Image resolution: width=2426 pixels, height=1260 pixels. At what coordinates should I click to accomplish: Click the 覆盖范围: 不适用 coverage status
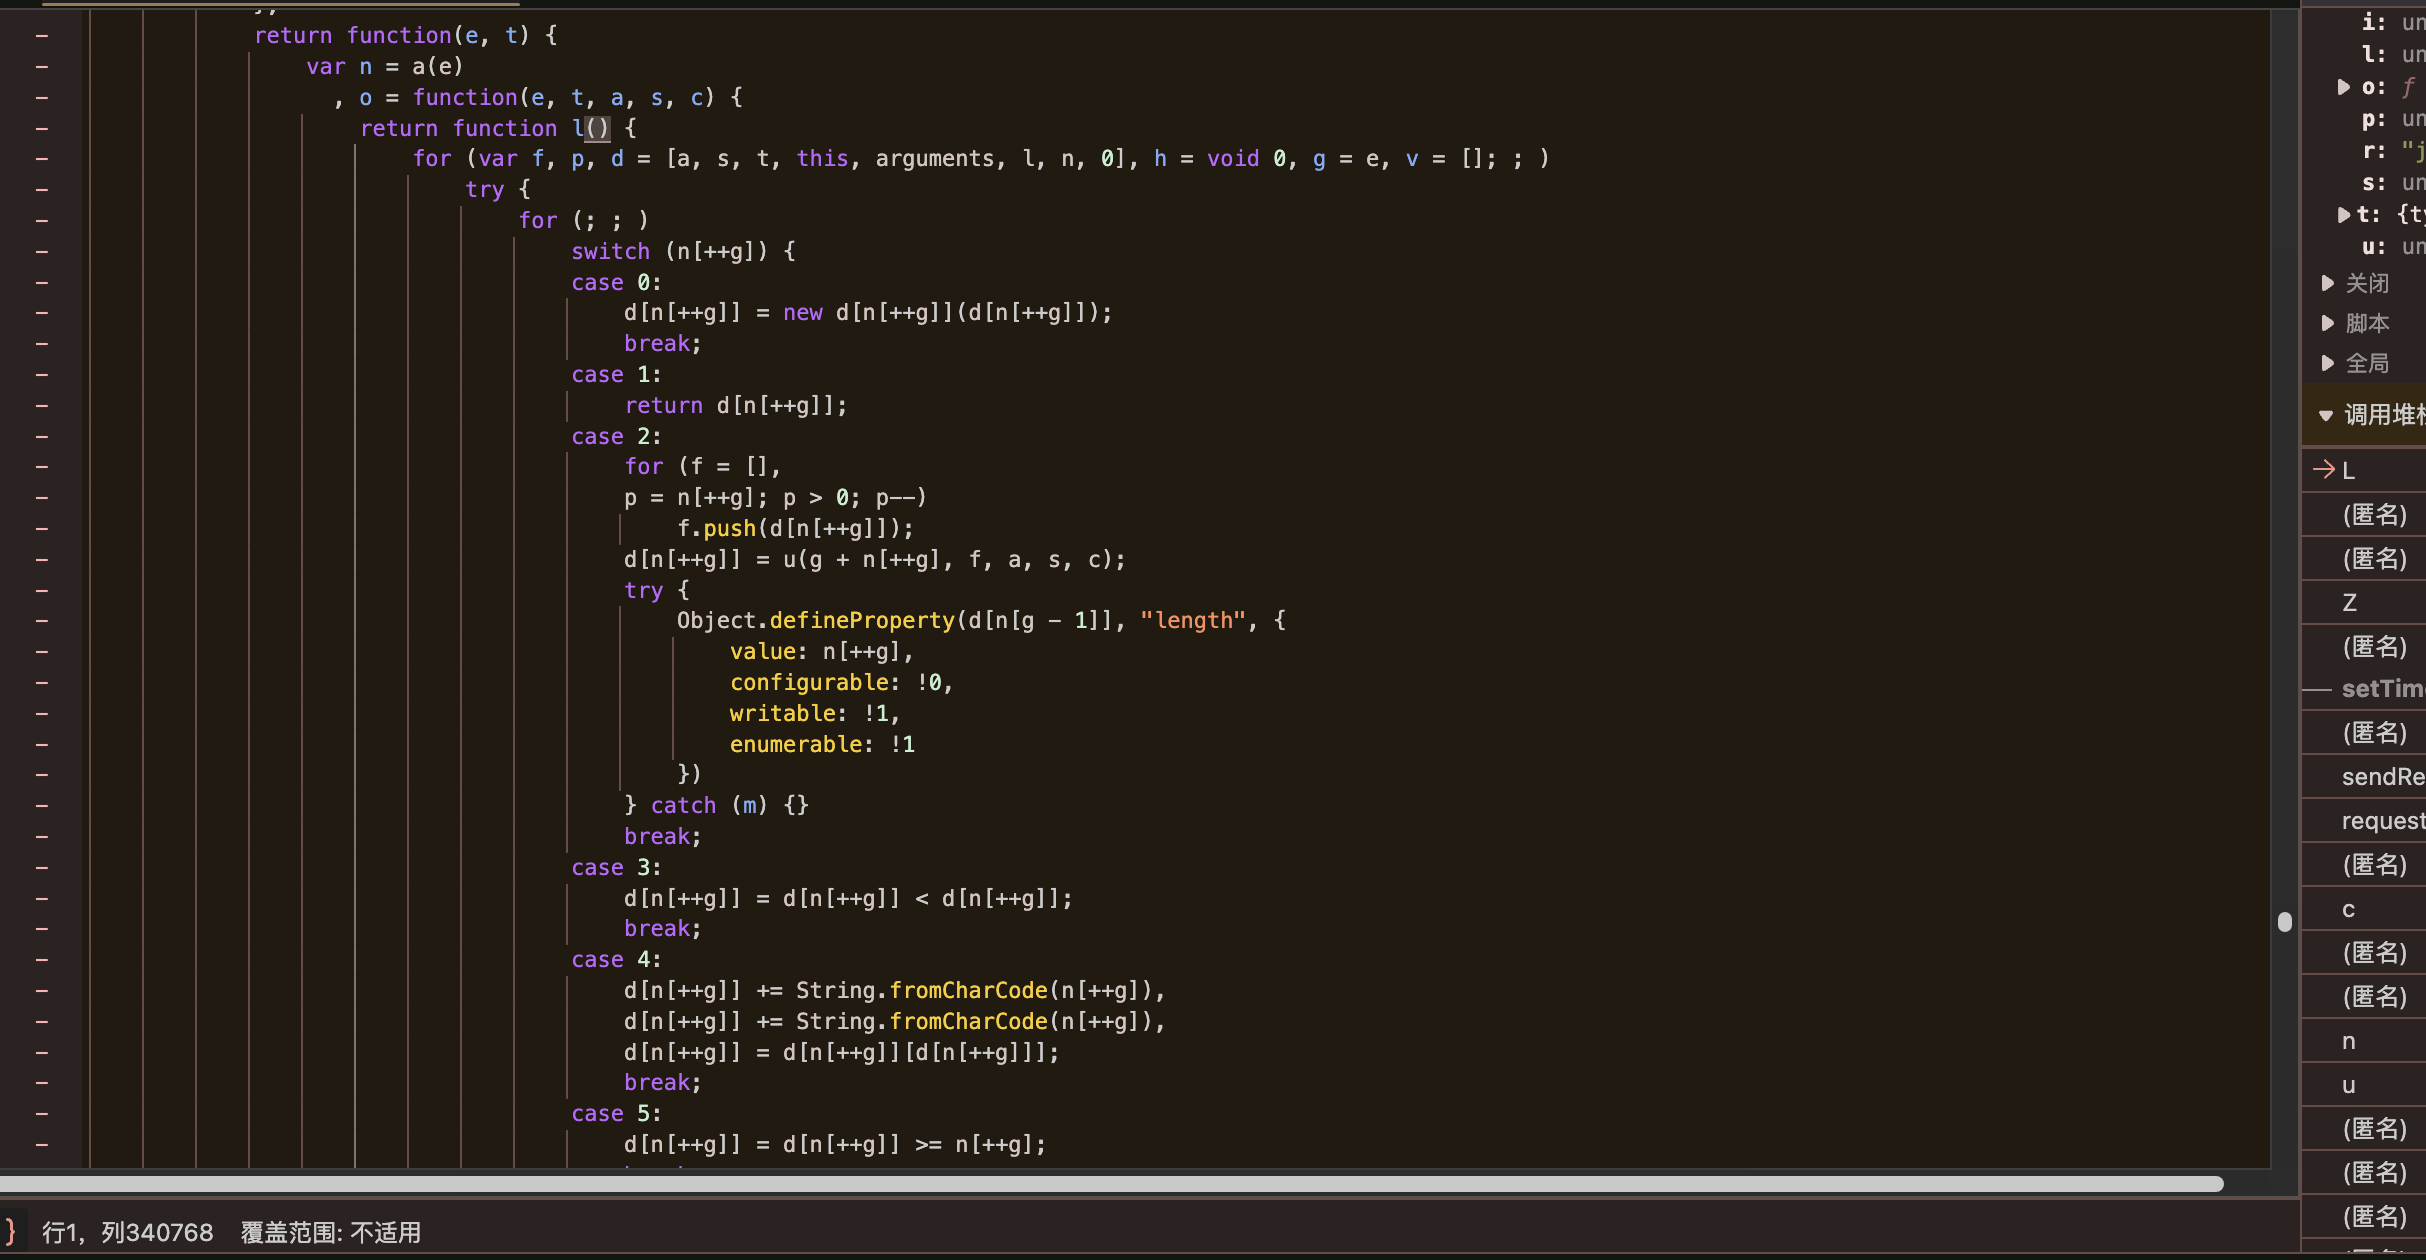point(331,1232)
